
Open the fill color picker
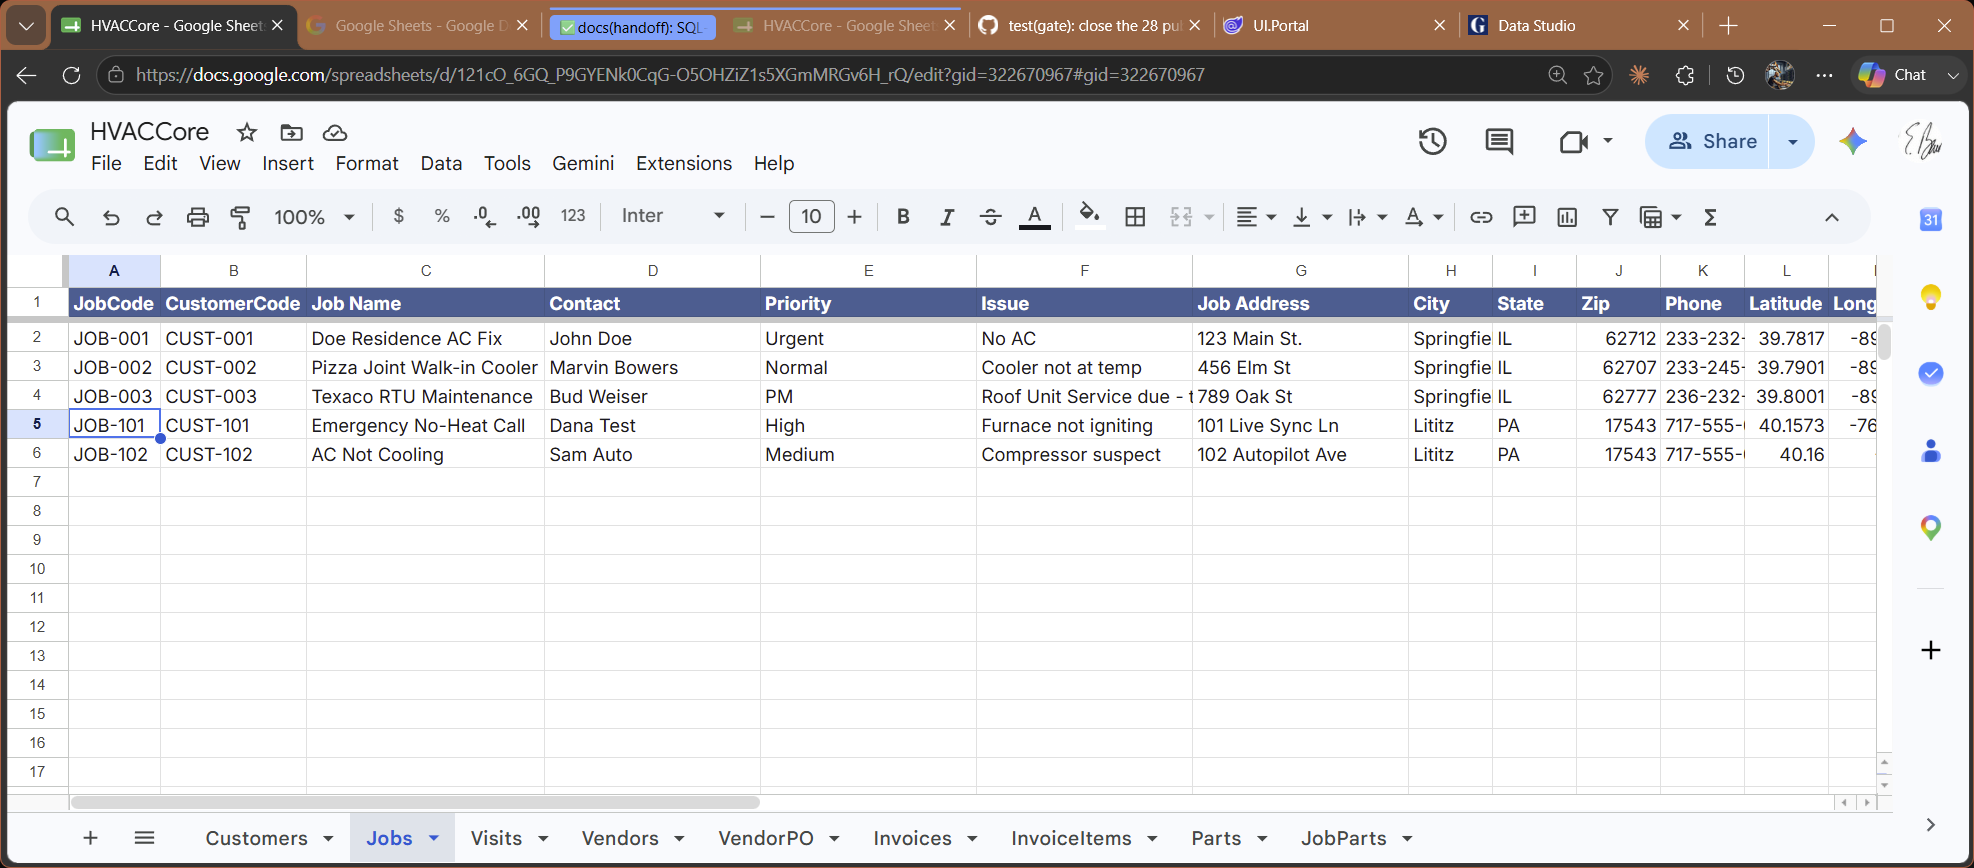click(x=1090, y=216)
